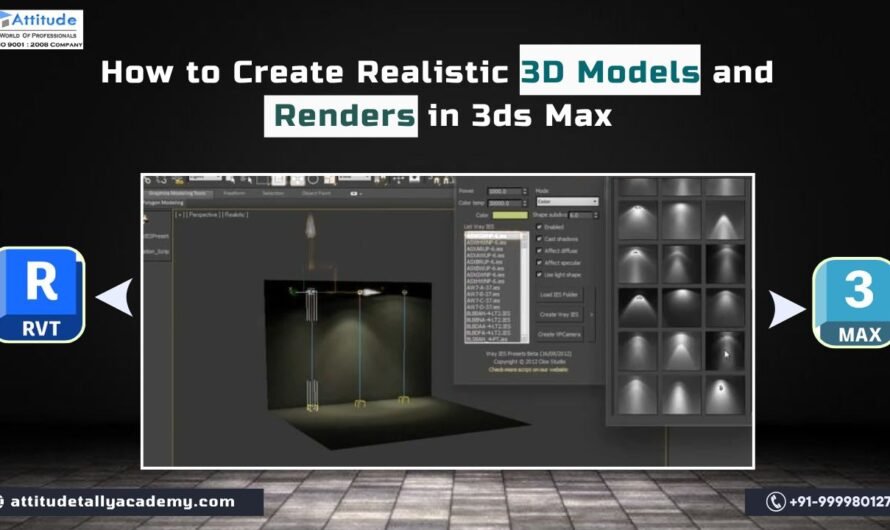Click the Attitude logo in the corner
890x530 pixels.
click(41, 29)
